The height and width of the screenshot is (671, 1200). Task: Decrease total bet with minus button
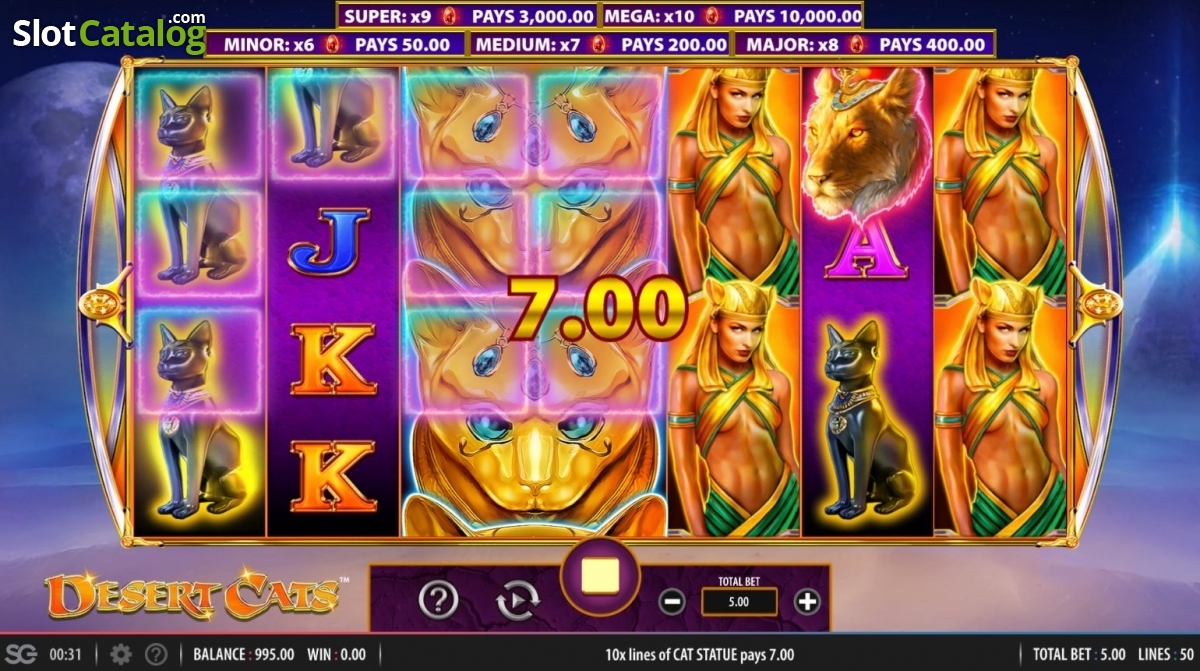(673, 602)
